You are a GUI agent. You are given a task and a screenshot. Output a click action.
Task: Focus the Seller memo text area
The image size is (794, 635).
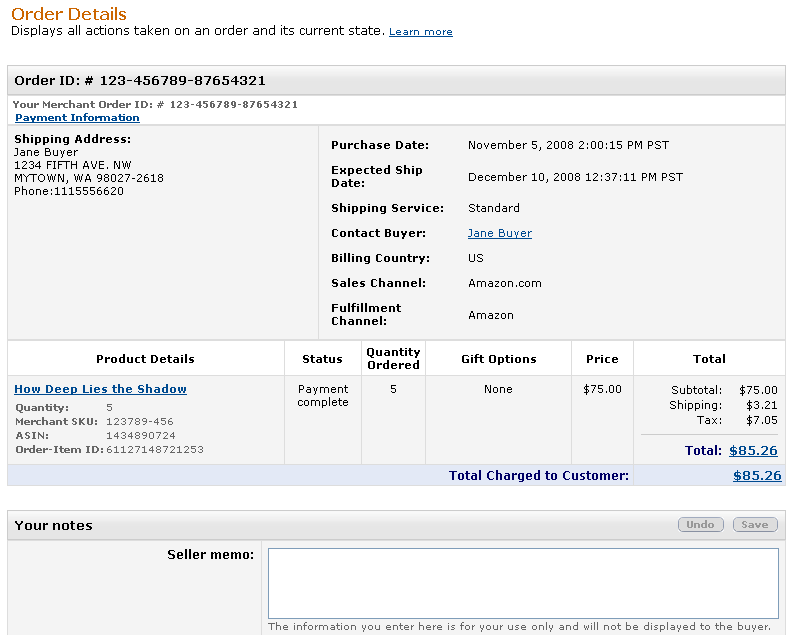click(x=523, y=583)
